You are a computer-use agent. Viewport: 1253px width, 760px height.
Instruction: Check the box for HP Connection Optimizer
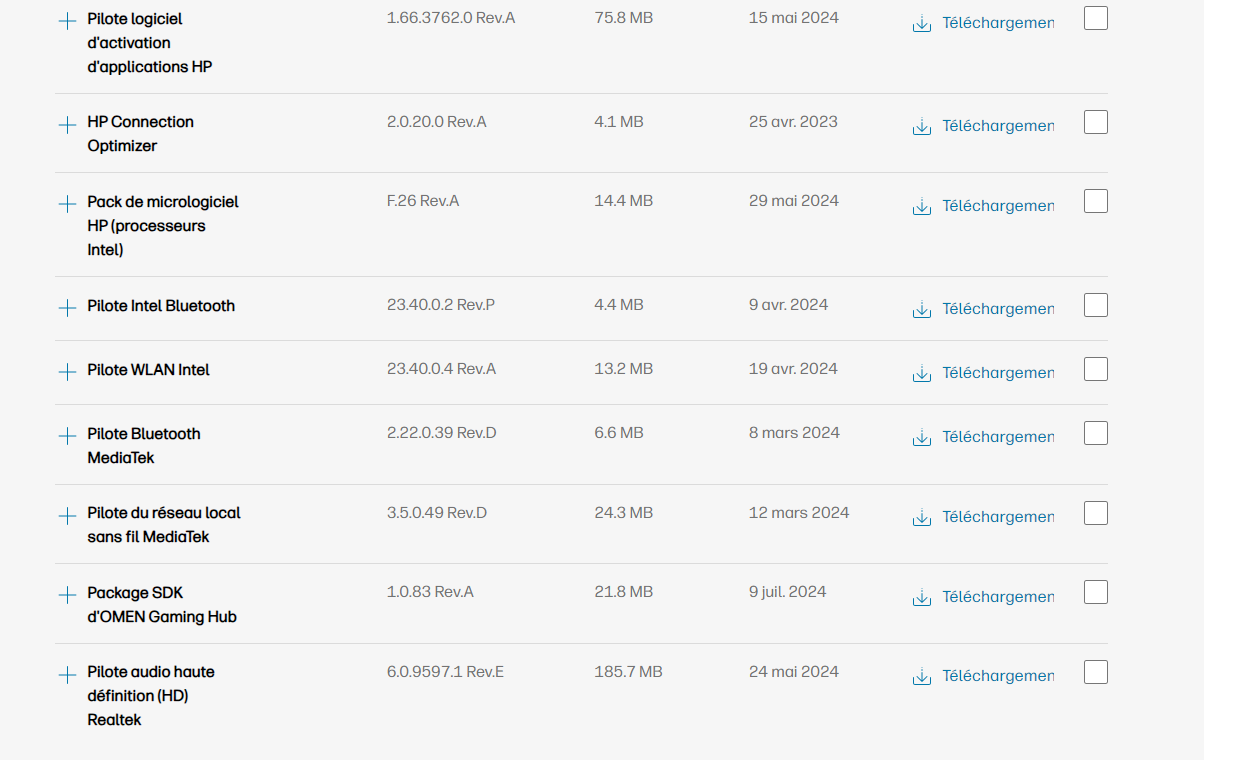1096,122
